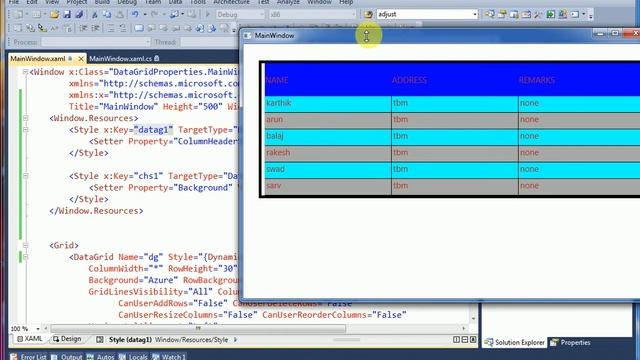Click the Find in Files icon
The width and height of the screenshot is (640, 360).
coord(368,14)
